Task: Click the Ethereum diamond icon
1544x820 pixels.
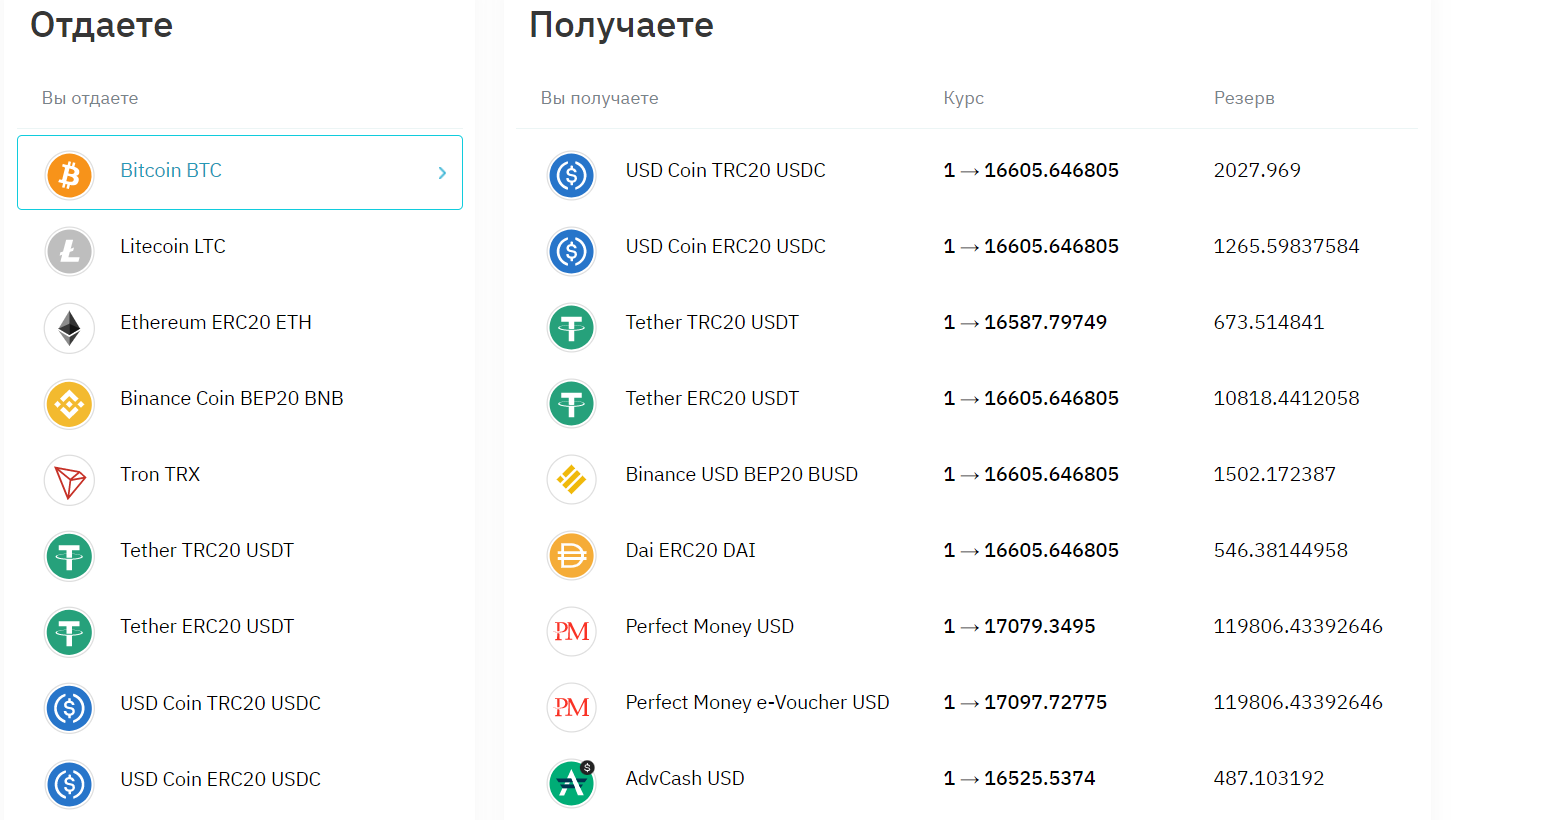Action: 69,327
